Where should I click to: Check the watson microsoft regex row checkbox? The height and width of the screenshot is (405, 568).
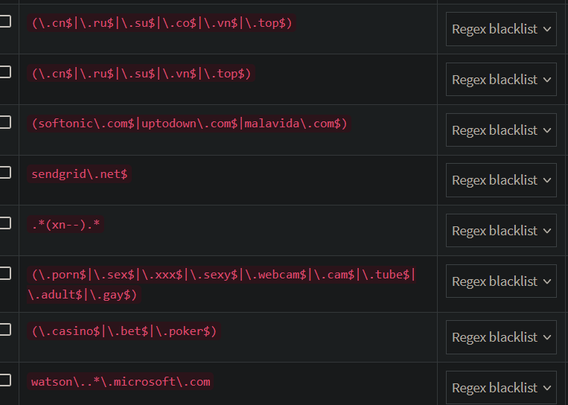(x=4, y=380)
